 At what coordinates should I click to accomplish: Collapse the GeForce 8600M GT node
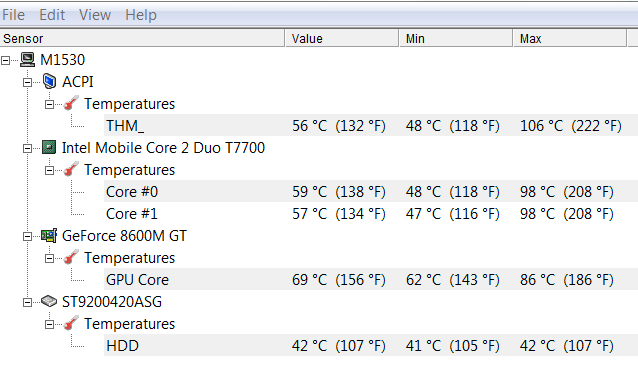[27, 236]
